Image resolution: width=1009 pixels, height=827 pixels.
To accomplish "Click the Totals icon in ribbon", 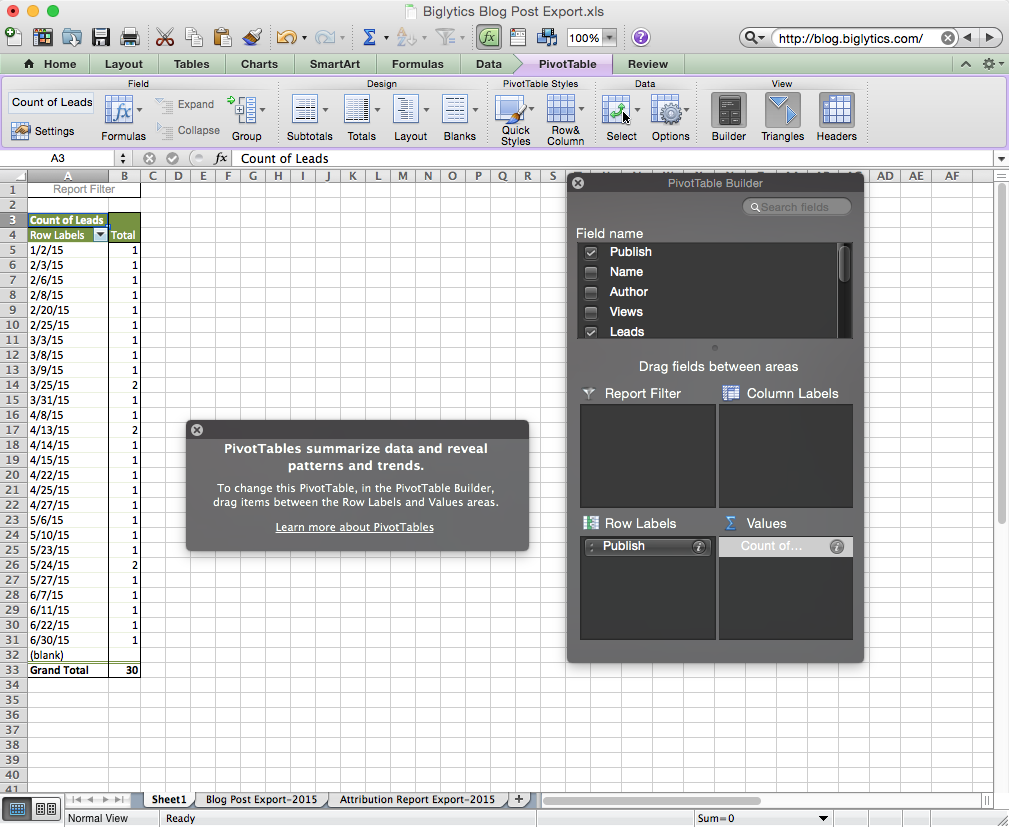I will [x=357, y=109].
